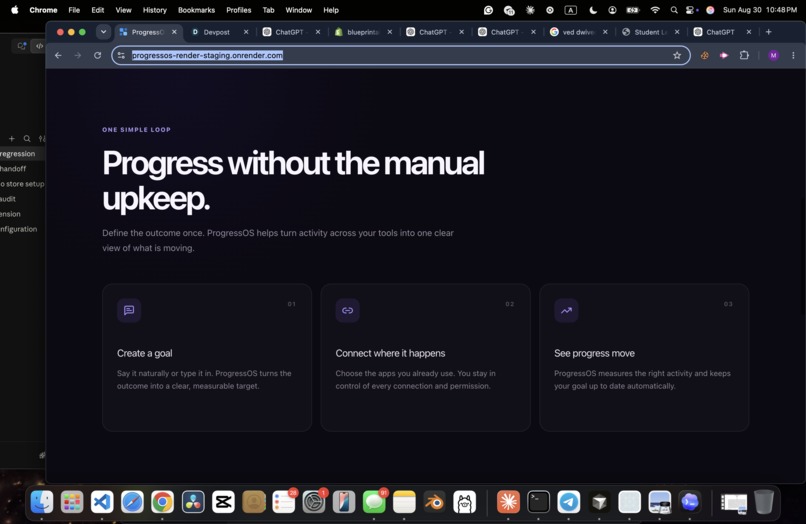Open the Extensions puzzle-piece menu

click(x=744, y=55)
